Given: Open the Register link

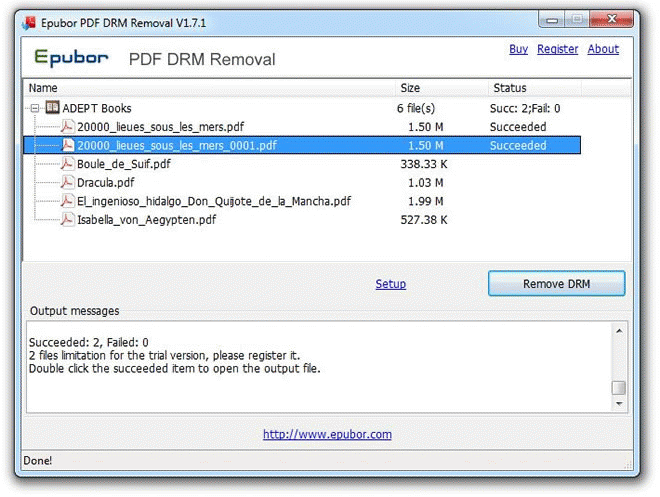Looking at the screenshot, I should pos(558,49).
